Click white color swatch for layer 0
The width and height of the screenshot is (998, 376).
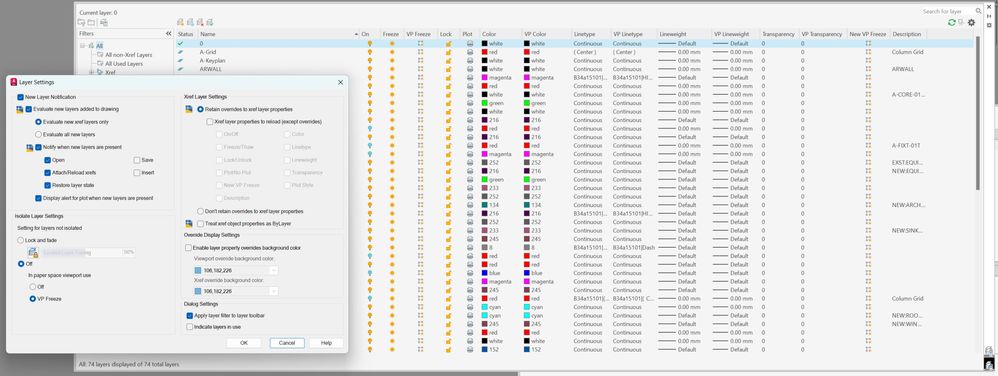484,43
